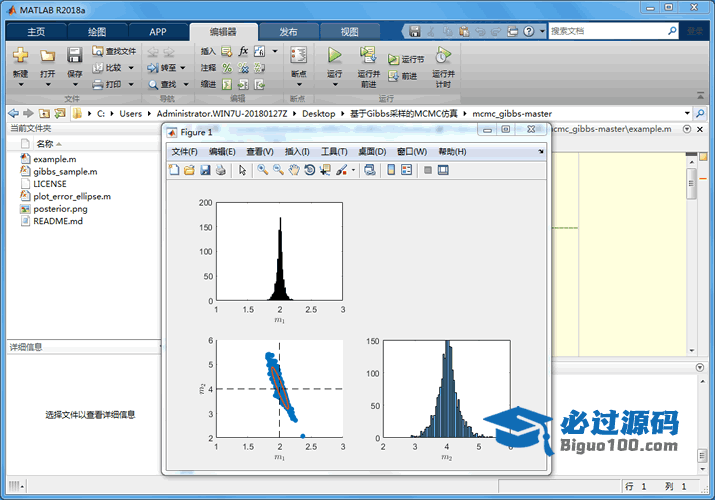Screen dimensions: 715x500
Task: Open the Brush tool color dropdown in Figure 1
Action: tap(353, 170)
